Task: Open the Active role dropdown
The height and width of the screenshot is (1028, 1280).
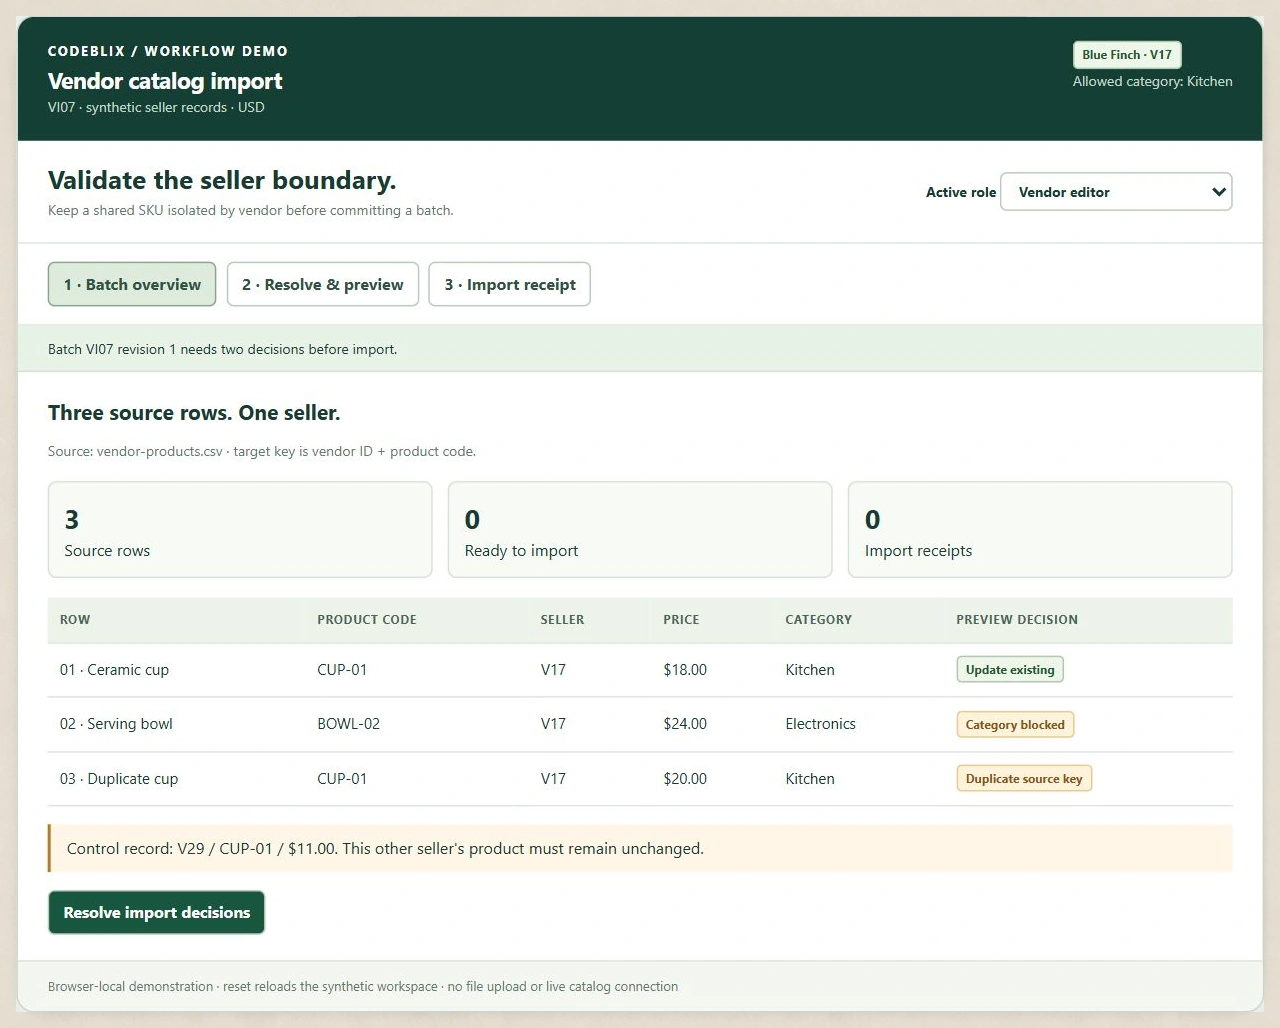Action: point(1116,192)
